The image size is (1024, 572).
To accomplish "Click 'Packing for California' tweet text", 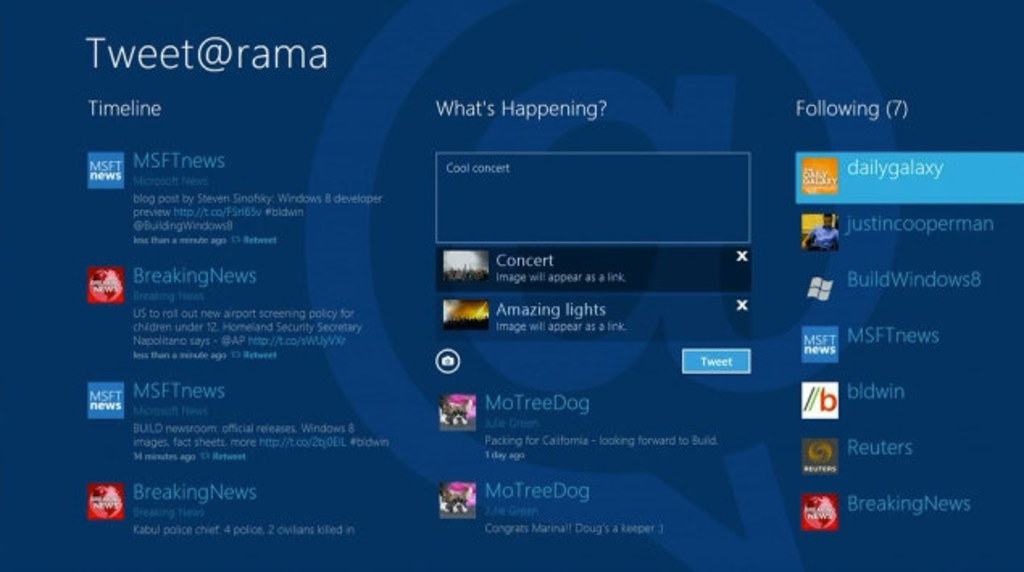I will pos(601,441).
